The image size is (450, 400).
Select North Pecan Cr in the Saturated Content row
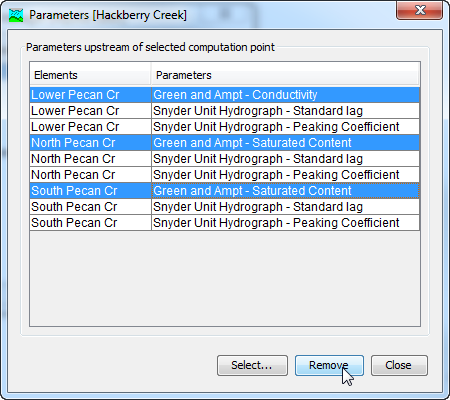(x=91, y=143)
